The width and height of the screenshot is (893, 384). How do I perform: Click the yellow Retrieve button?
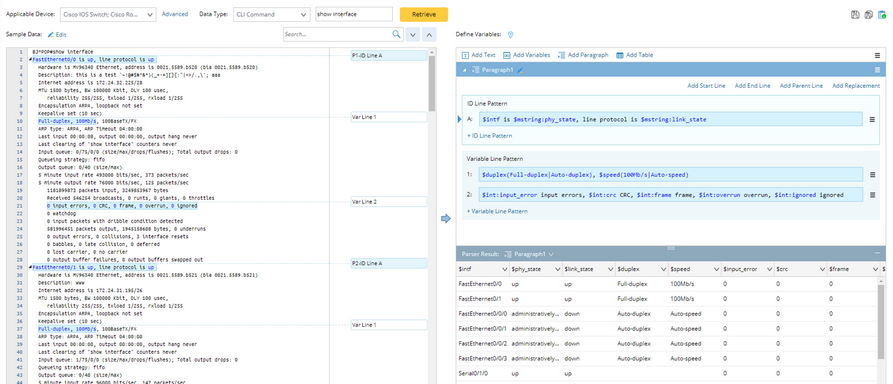424,14
